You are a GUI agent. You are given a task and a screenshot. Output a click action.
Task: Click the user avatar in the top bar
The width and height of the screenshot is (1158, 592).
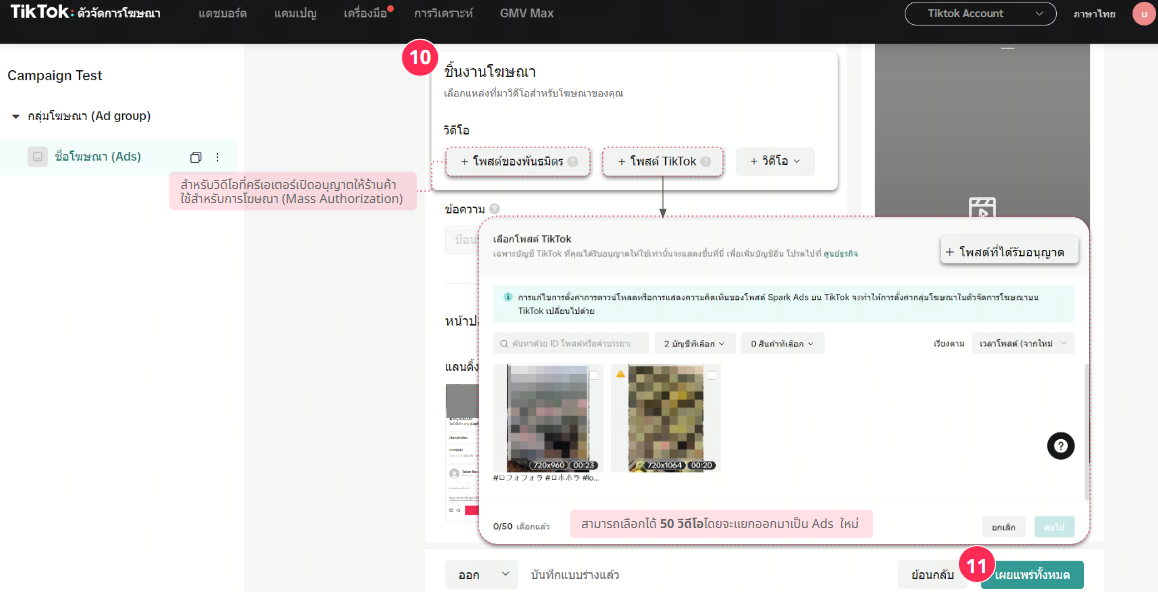click(x=1142, y=14)
